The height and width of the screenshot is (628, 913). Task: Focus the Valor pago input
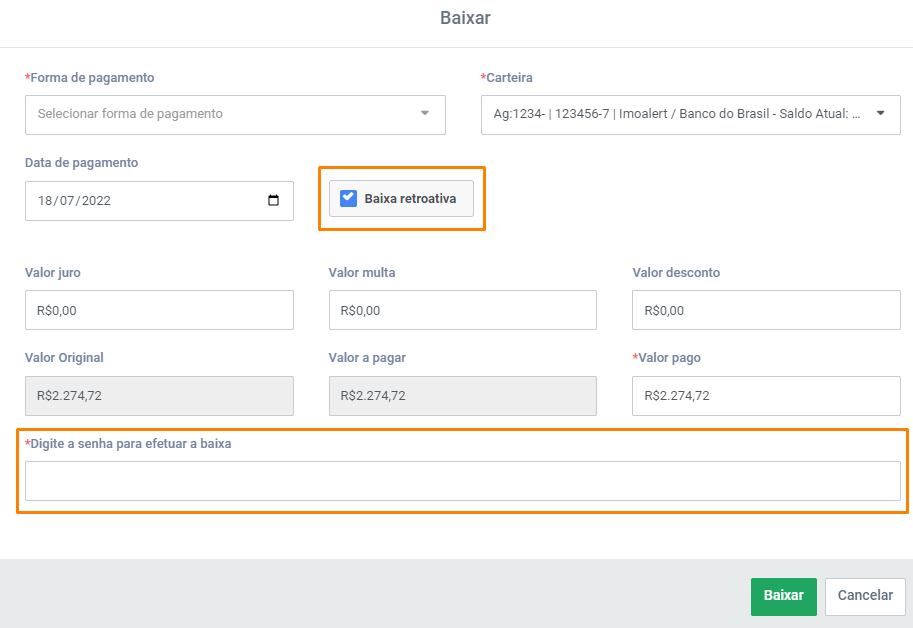[x=766, y=396]
